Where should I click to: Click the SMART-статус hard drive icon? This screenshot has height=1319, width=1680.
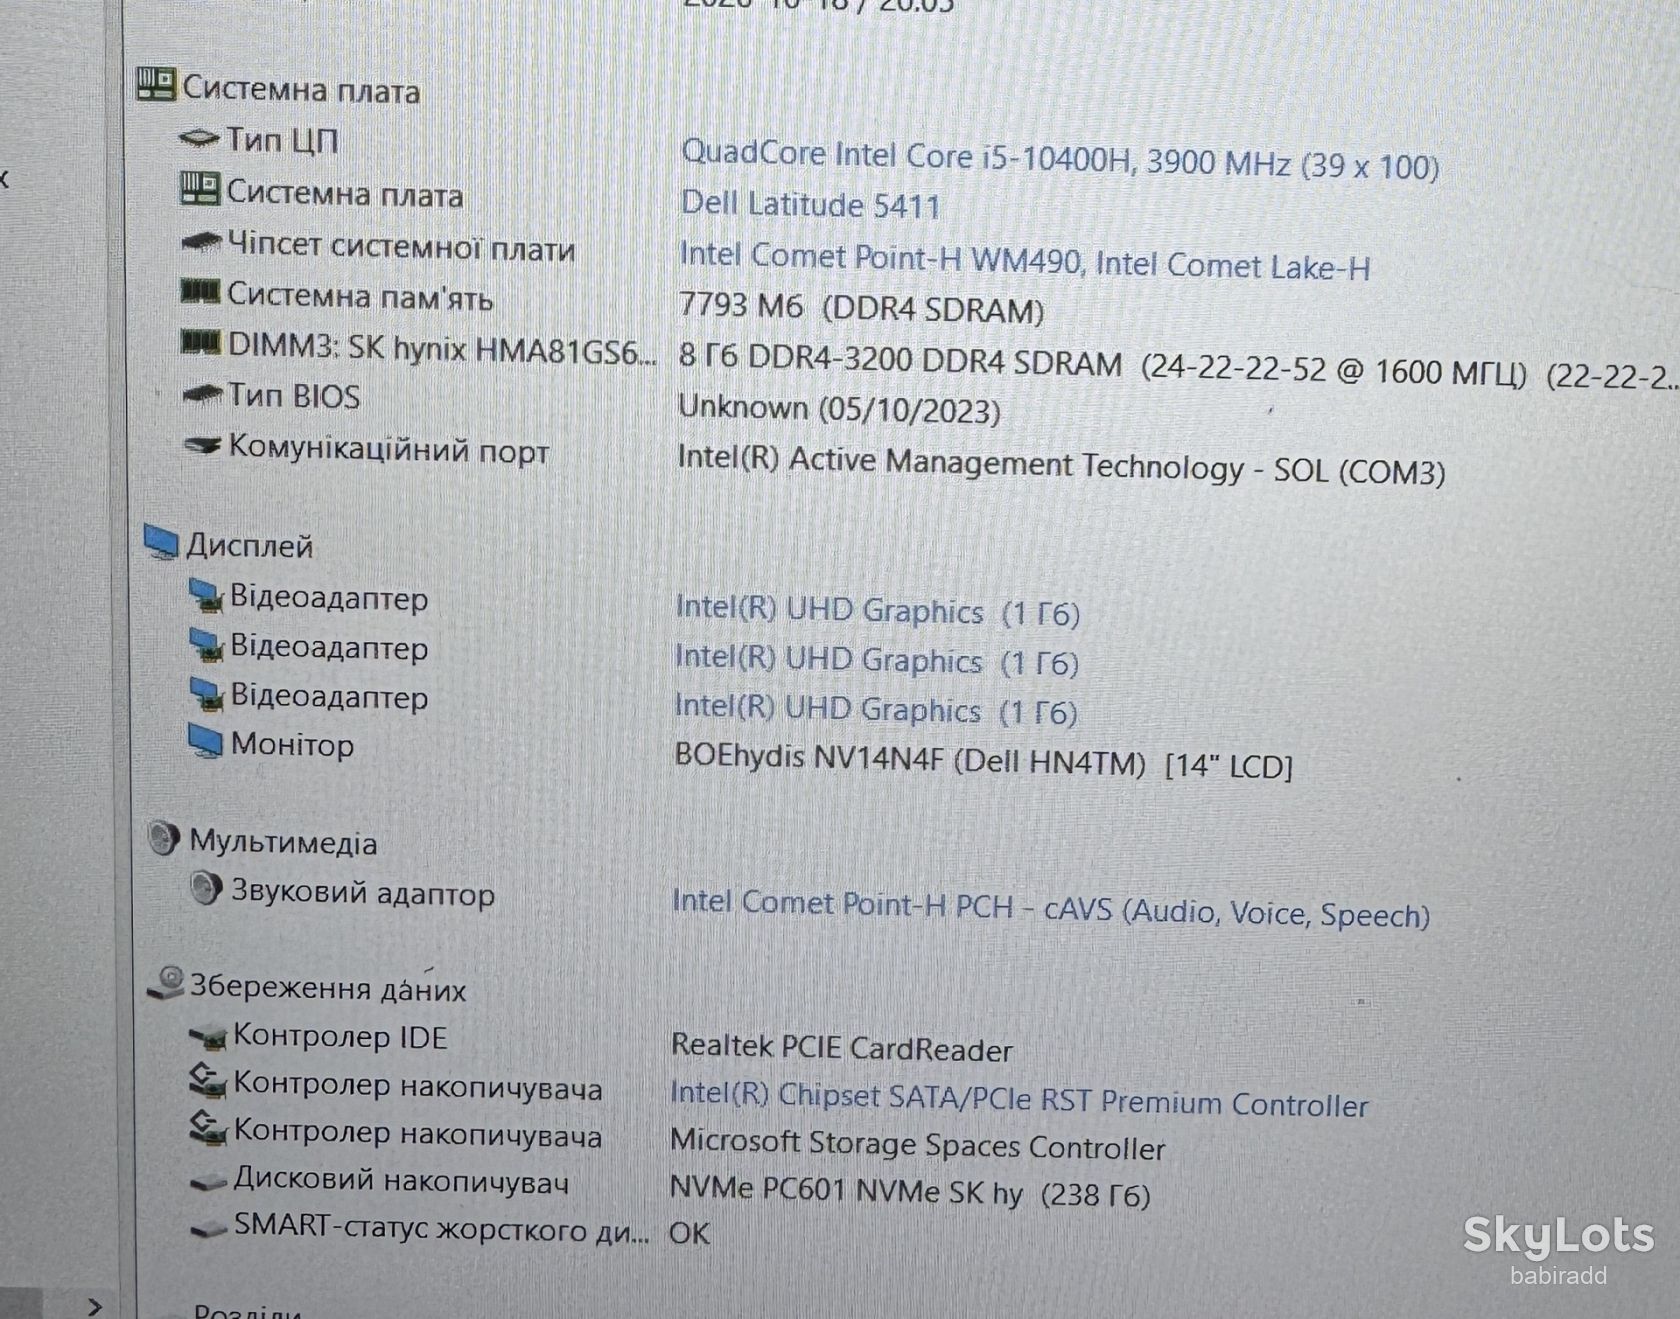(208, 1228)
